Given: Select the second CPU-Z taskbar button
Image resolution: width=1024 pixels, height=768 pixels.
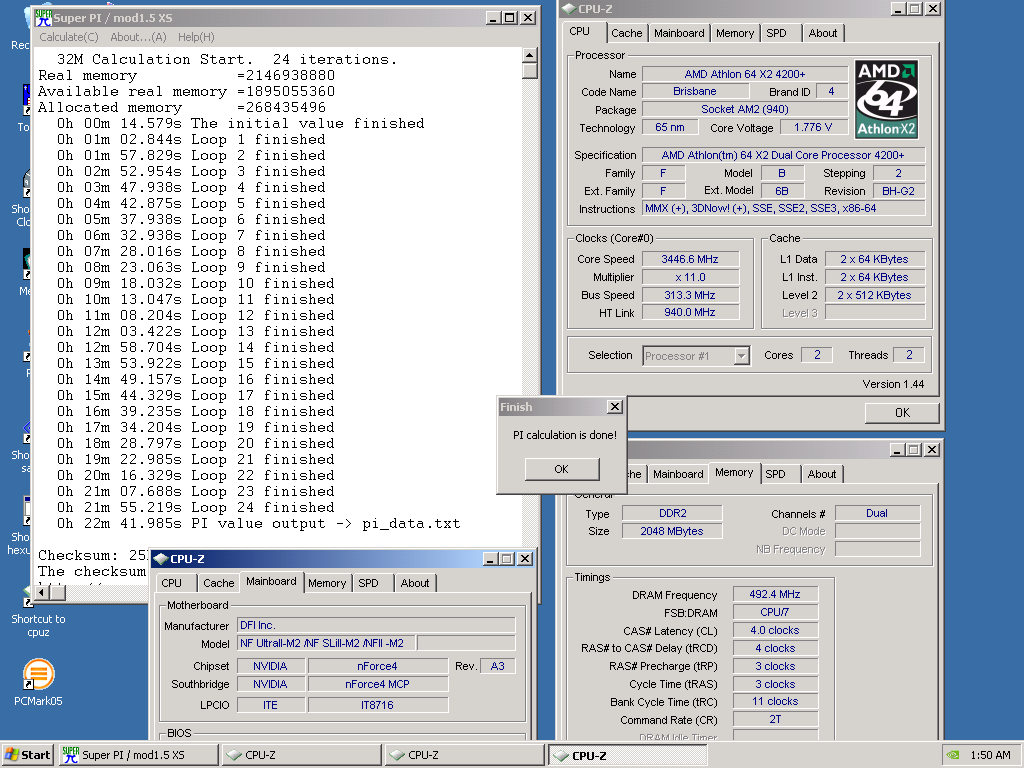Looking at the screenshot, I should [464, 755].
